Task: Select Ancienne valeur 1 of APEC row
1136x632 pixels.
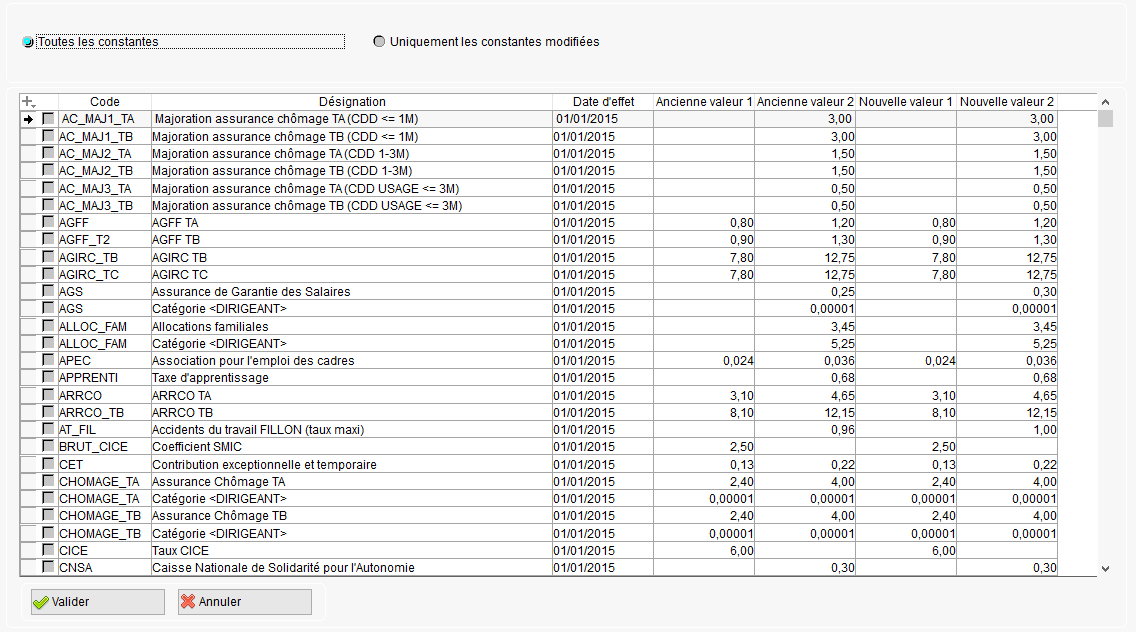Action: coord(703,360)
